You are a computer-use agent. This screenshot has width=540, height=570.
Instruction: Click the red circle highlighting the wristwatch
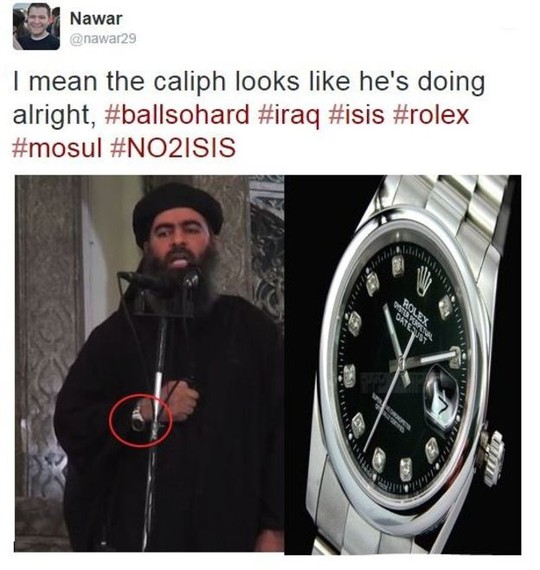(x=141, y=420)
